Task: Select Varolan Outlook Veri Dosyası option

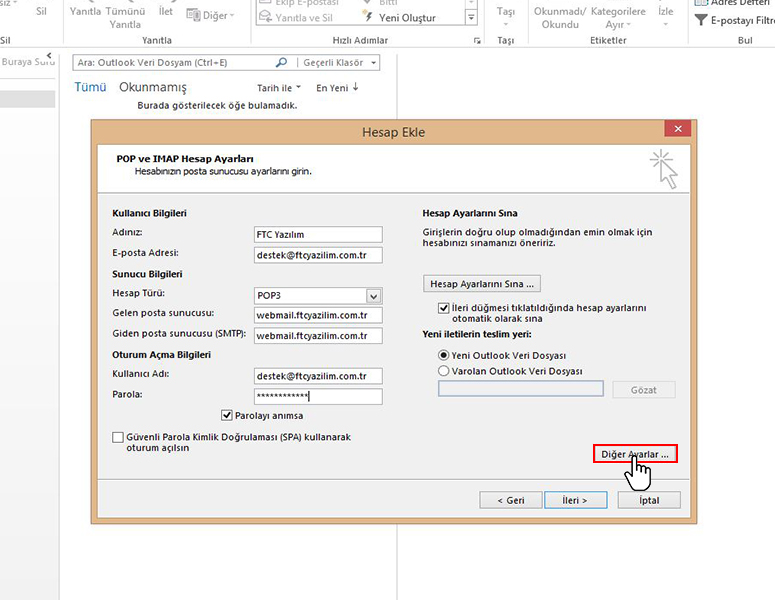Action: coord(444,371)
